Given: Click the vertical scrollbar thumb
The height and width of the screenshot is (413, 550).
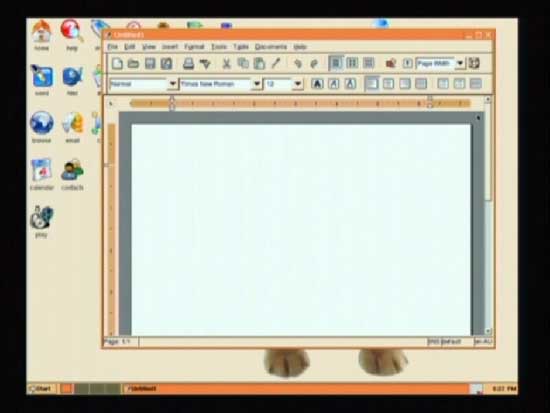Looking at the screenshot, I should click(488, 152).
